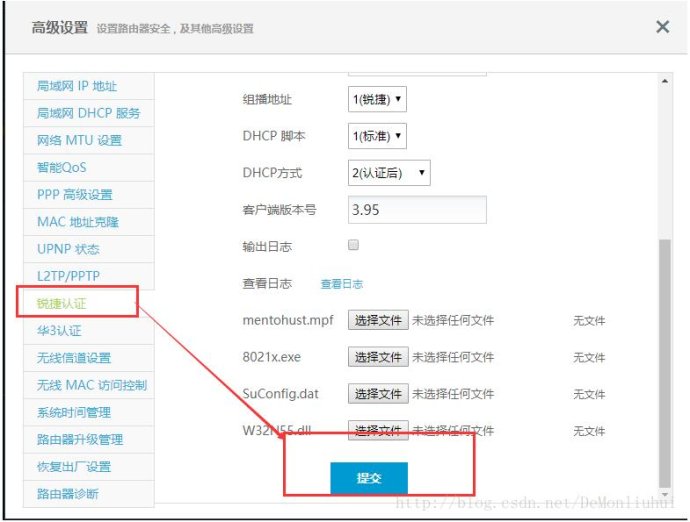The width and height of the screenshot is (690, 522).
Task: Close the 高级设置 dialog with X
Action: tap(662, 27)
